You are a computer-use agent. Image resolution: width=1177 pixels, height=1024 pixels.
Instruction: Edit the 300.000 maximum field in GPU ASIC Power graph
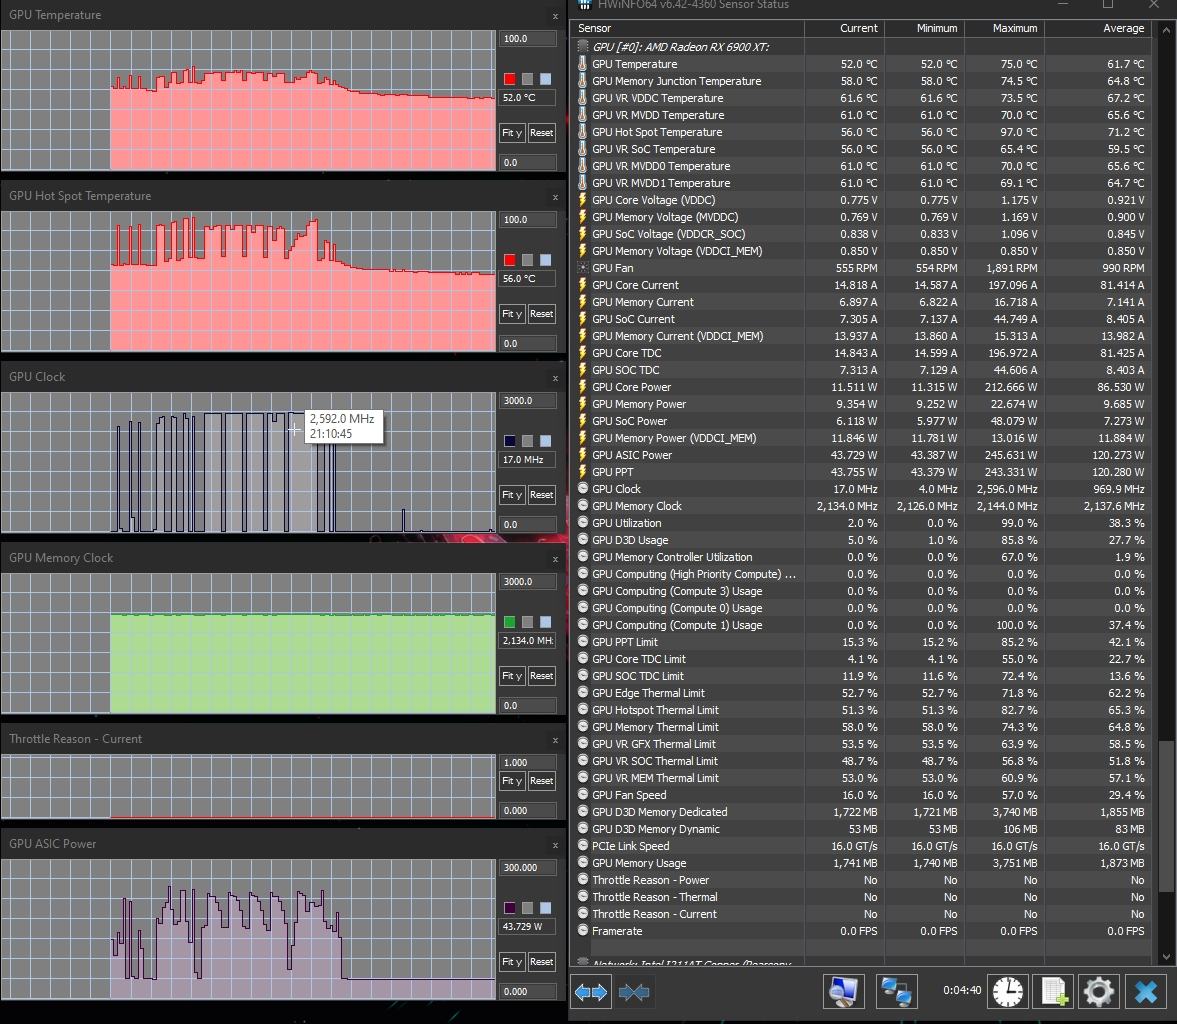(528, 867)
